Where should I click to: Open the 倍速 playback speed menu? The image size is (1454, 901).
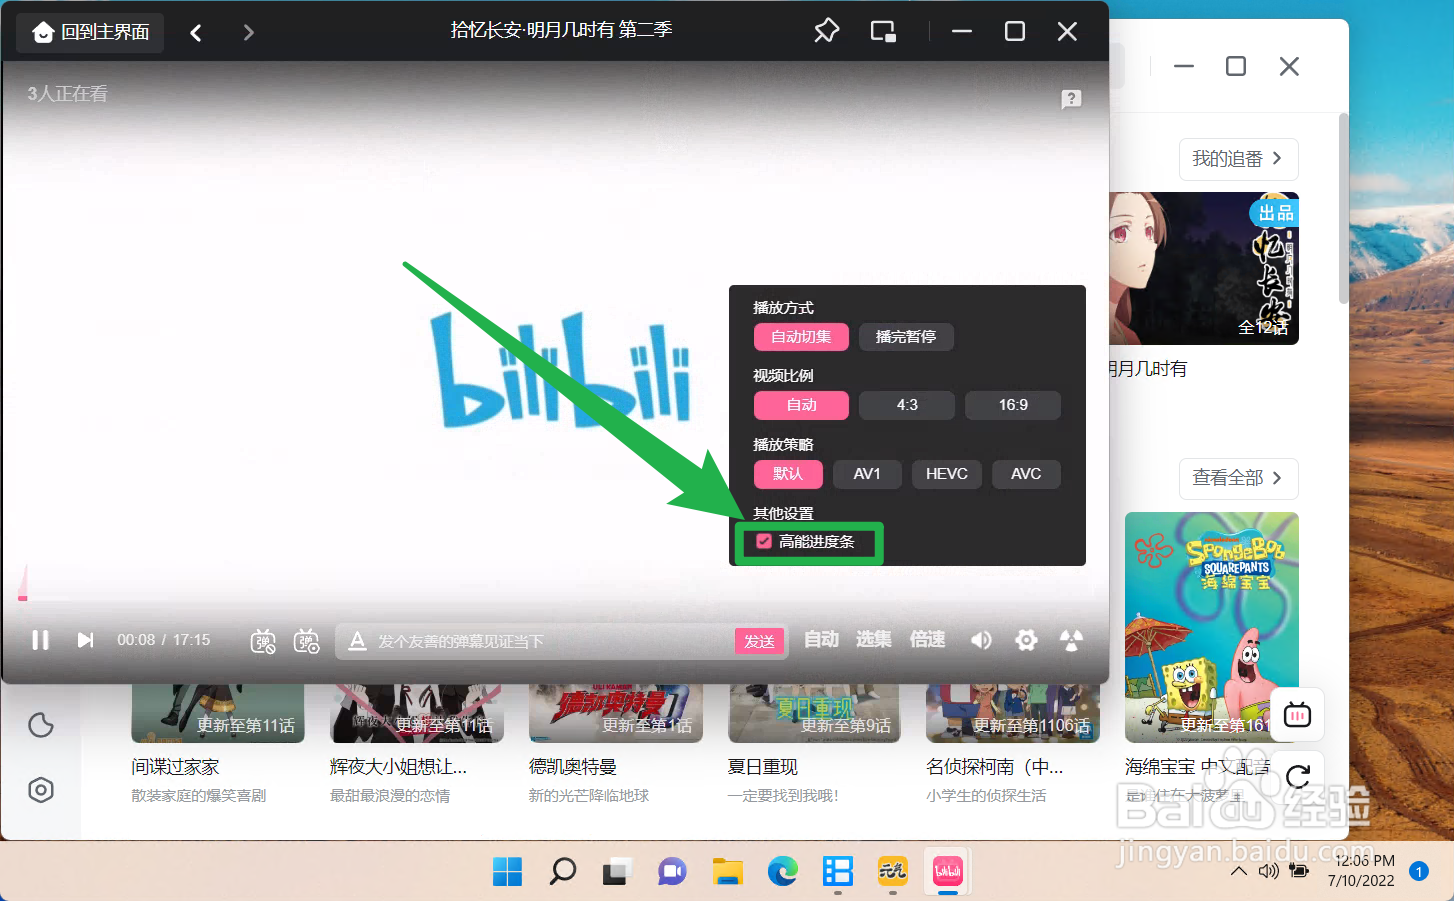[927, 639]
